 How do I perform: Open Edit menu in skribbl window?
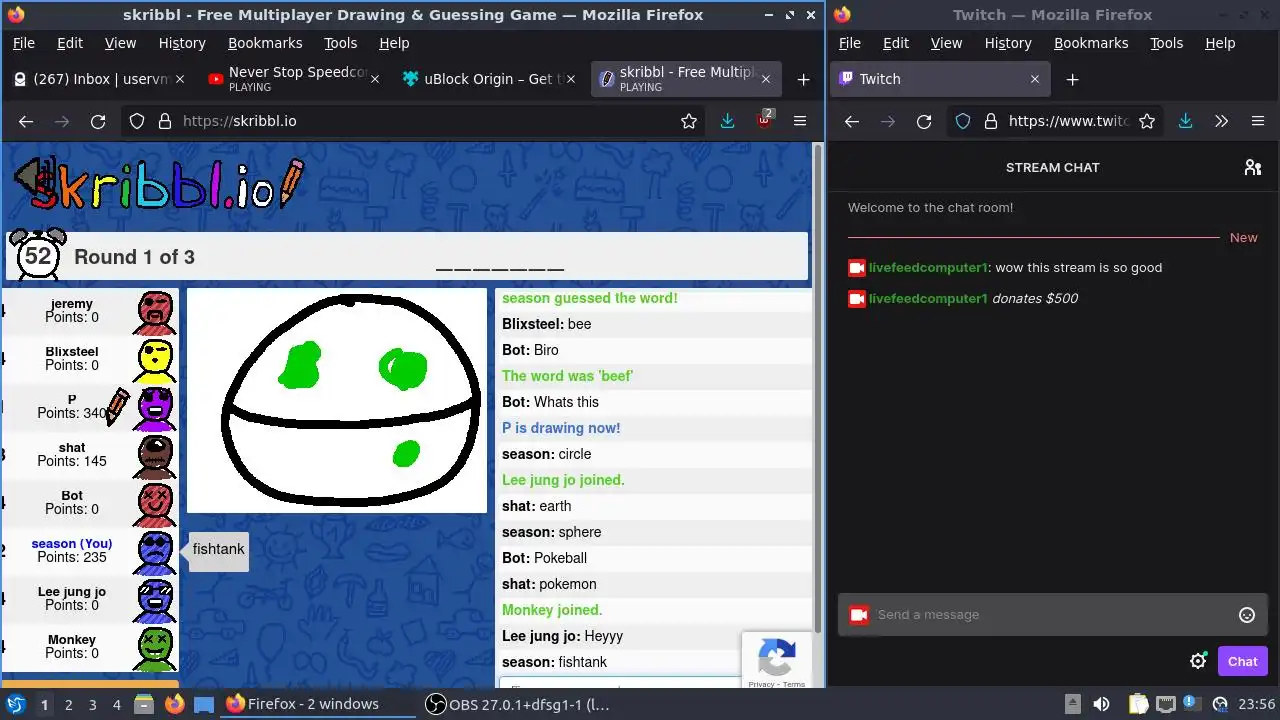click(x=70, y=43)
